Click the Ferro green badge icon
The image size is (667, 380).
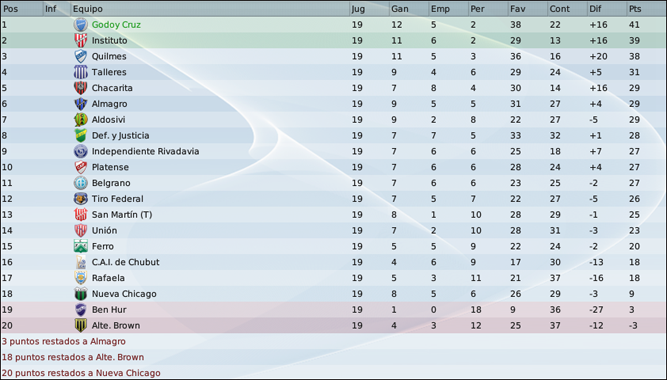click(80, 246)
